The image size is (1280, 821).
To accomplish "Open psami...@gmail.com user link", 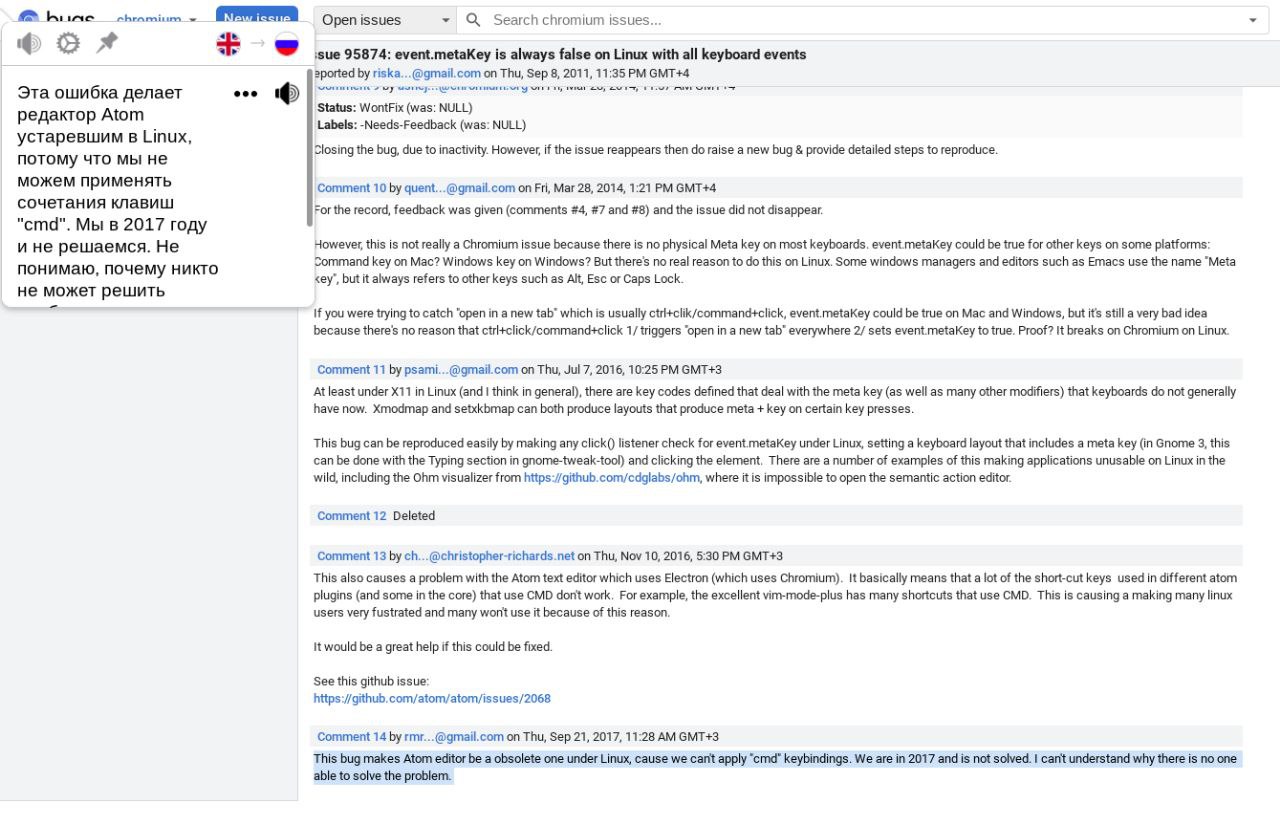I will coord(461,369).
